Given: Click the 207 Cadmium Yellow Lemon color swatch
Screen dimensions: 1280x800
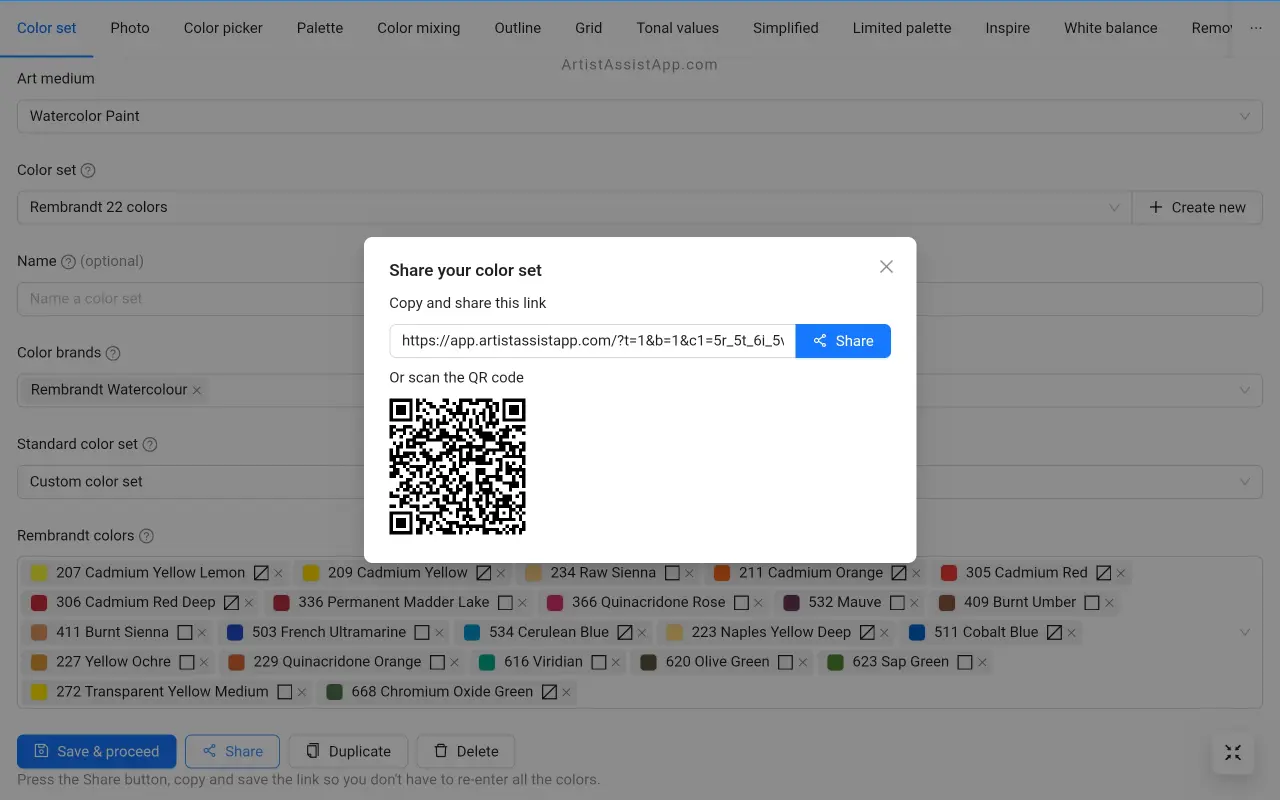Looking at the screenshot, I should click(x=39, y=573).
